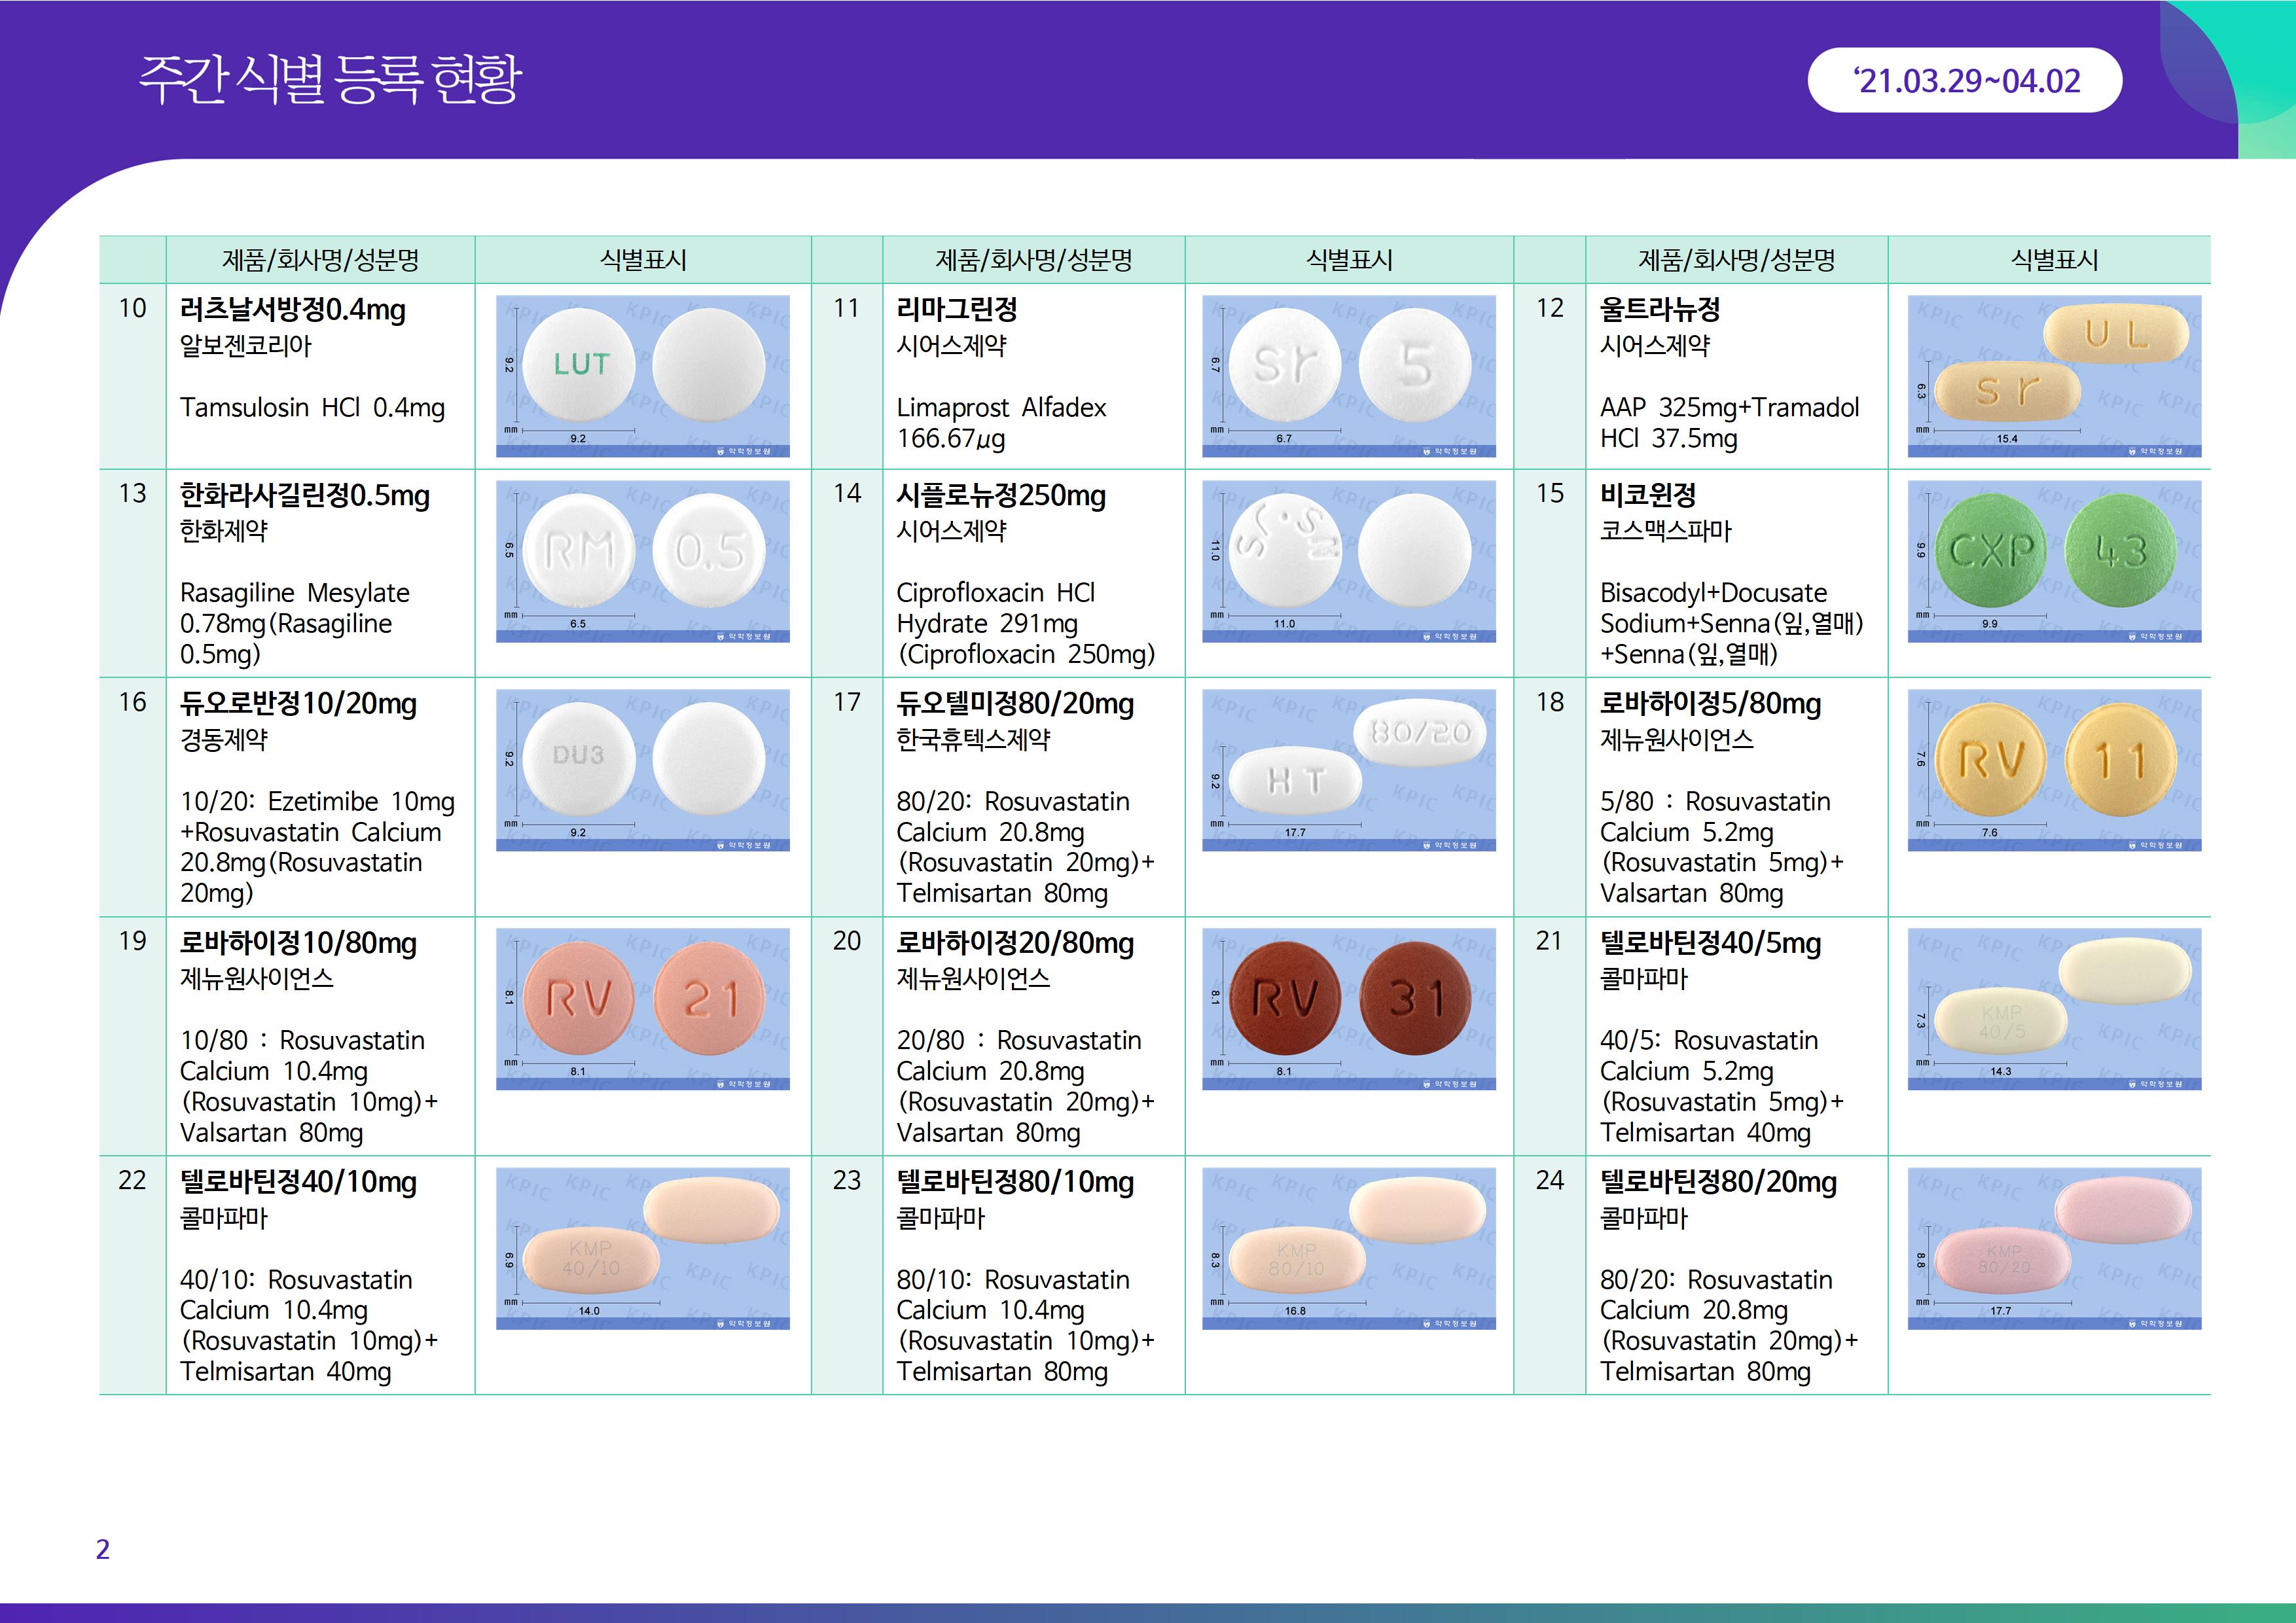Image resolution: width=2296 pixels, height=1623 pixels.
Task: Select the dark red RV 31 tablet image
Action: click(x=1348, y=1008)
